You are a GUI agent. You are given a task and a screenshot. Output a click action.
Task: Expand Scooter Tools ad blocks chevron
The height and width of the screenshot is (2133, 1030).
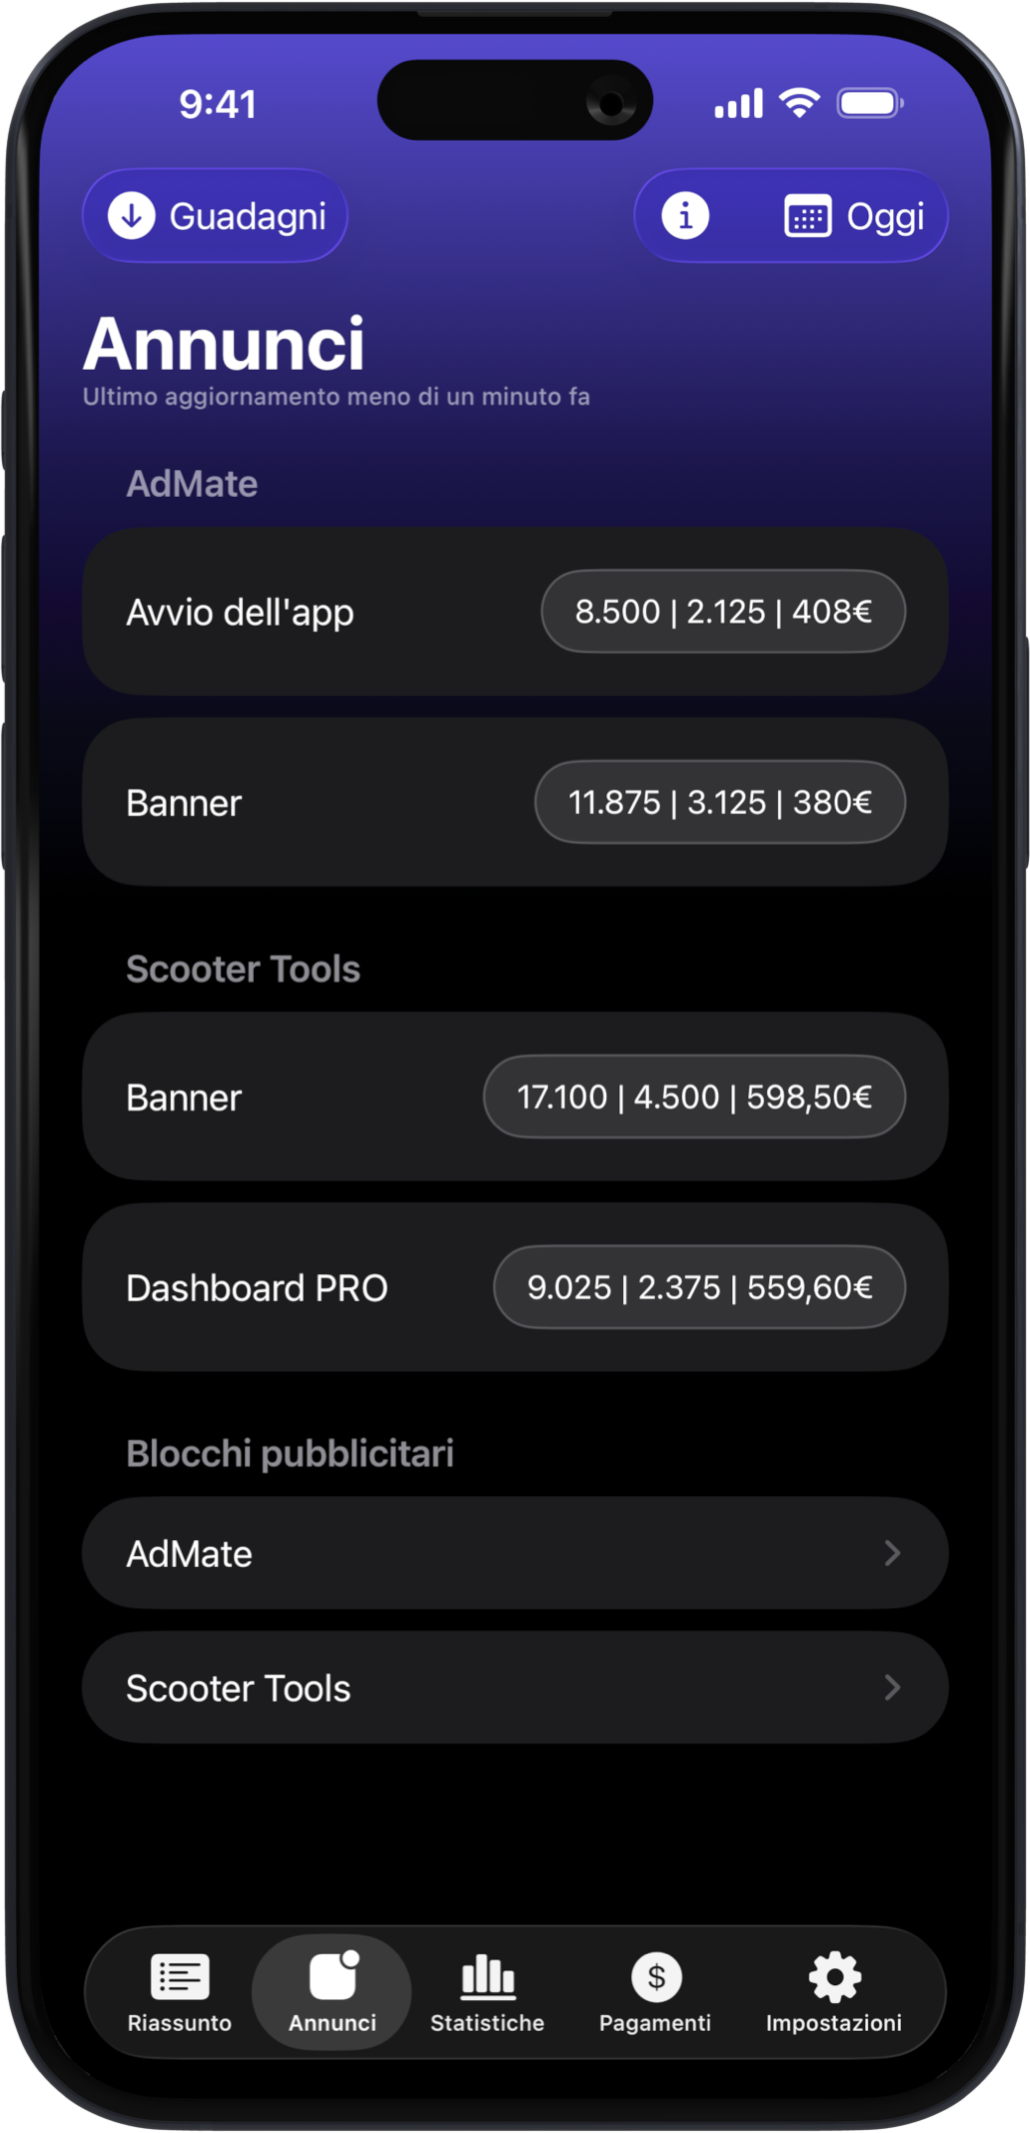892,1688
